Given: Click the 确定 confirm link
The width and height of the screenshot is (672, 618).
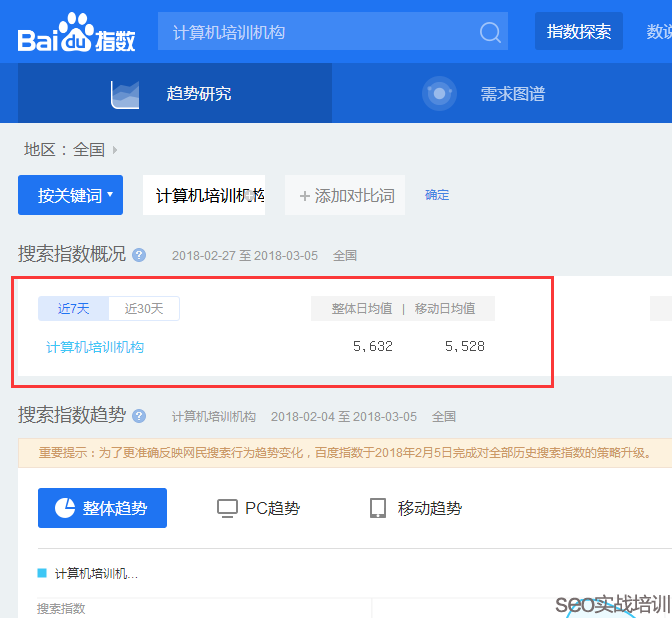Looking at the screenshot, I should (437, 195).
